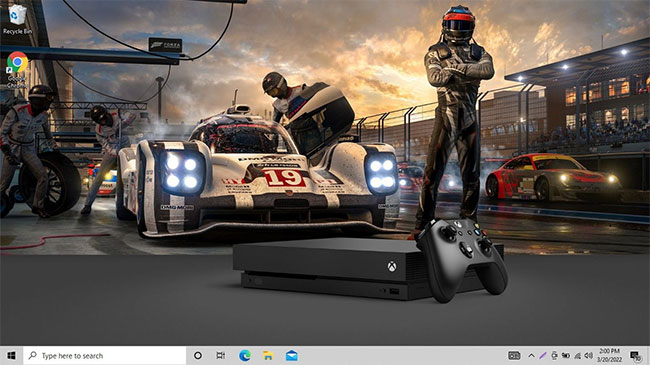Open Task View on the taskbar
Image resolution: width=650 pixels, height=365 pixels.
click(x=221, y=355)
